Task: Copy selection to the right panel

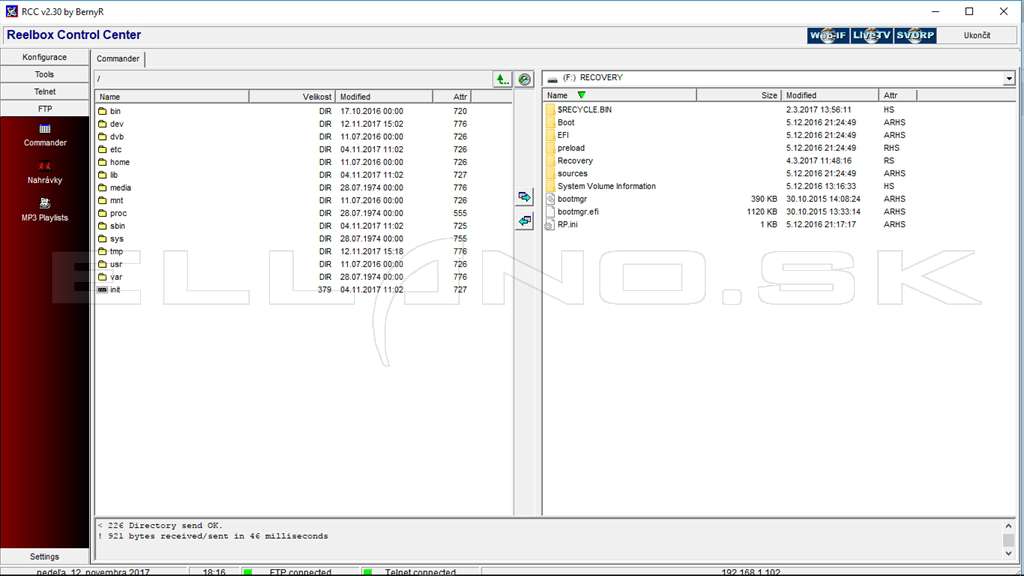Action: tap(524, 197)
